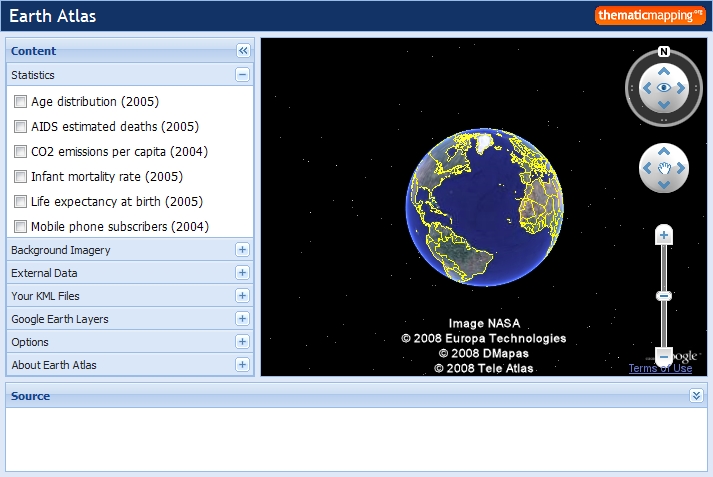Screen dimensions: 713x477
Task: Click the look-down arrow below eye icon
Action: 664,105
